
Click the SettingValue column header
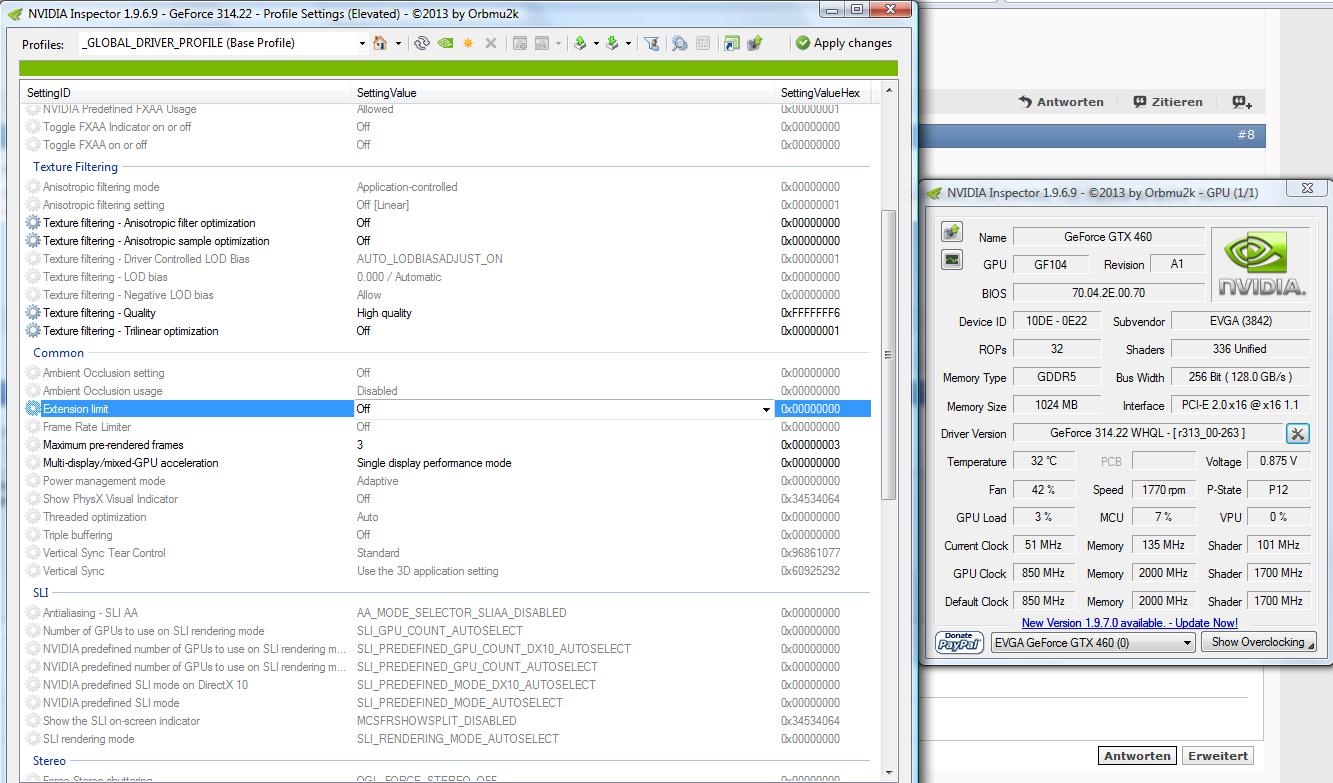(563, 93)
